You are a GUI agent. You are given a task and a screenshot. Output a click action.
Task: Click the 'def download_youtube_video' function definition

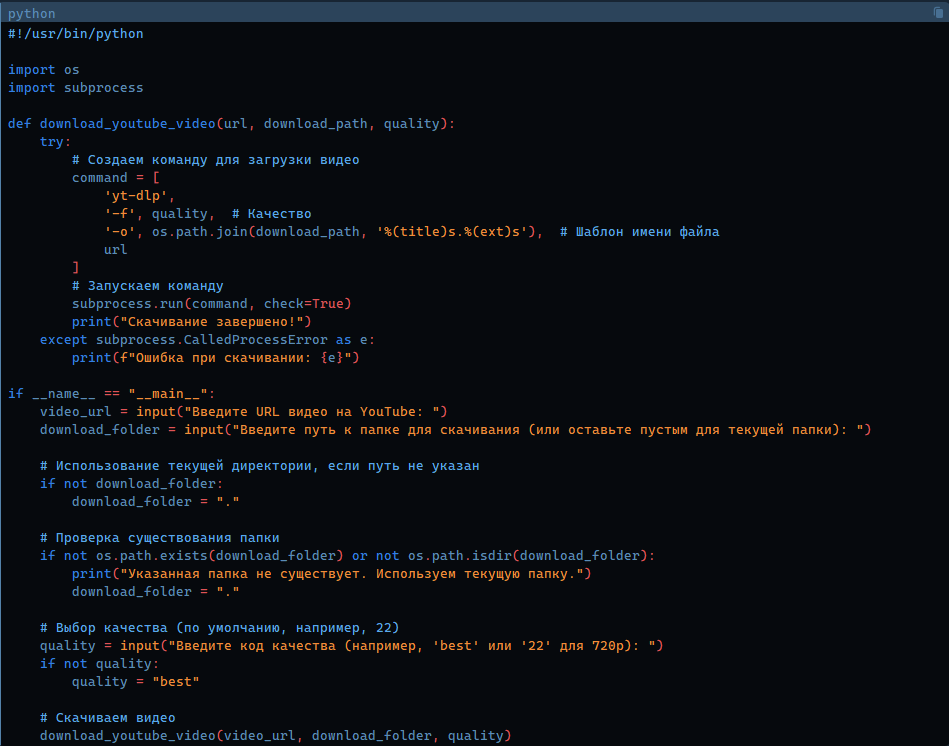coord(231,124)
